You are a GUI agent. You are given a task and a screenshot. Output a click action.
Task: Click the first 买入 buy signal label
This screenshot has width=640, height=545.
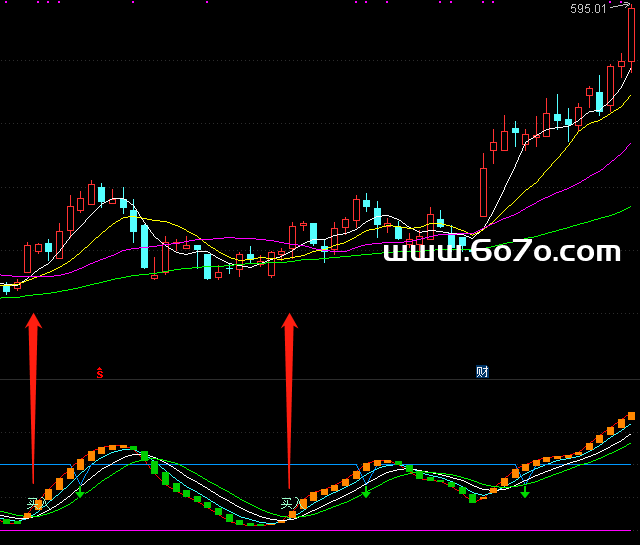tap(37, 503)
